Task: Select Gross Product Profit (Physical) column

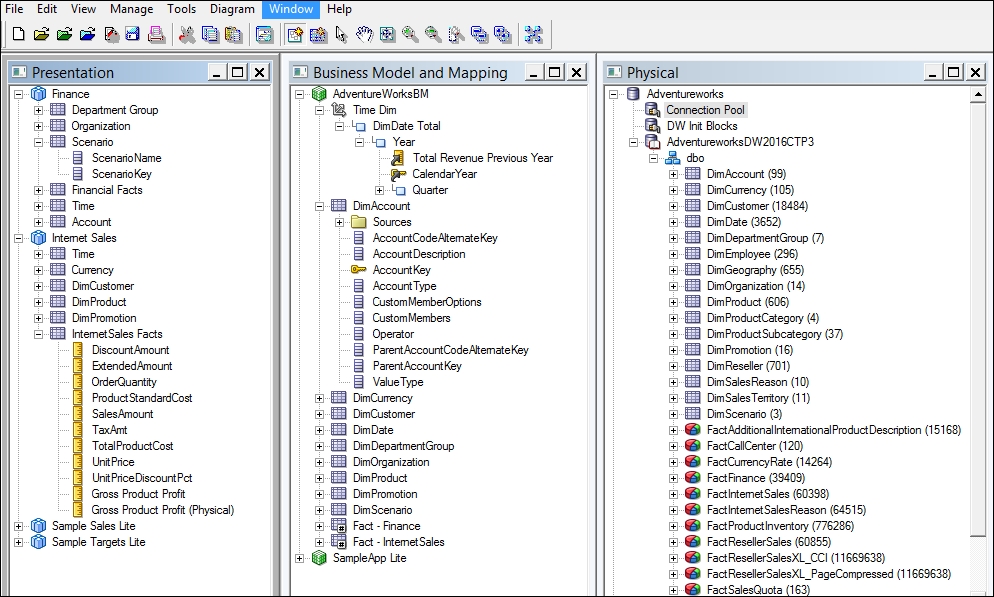Action: (x=162, y=510)
